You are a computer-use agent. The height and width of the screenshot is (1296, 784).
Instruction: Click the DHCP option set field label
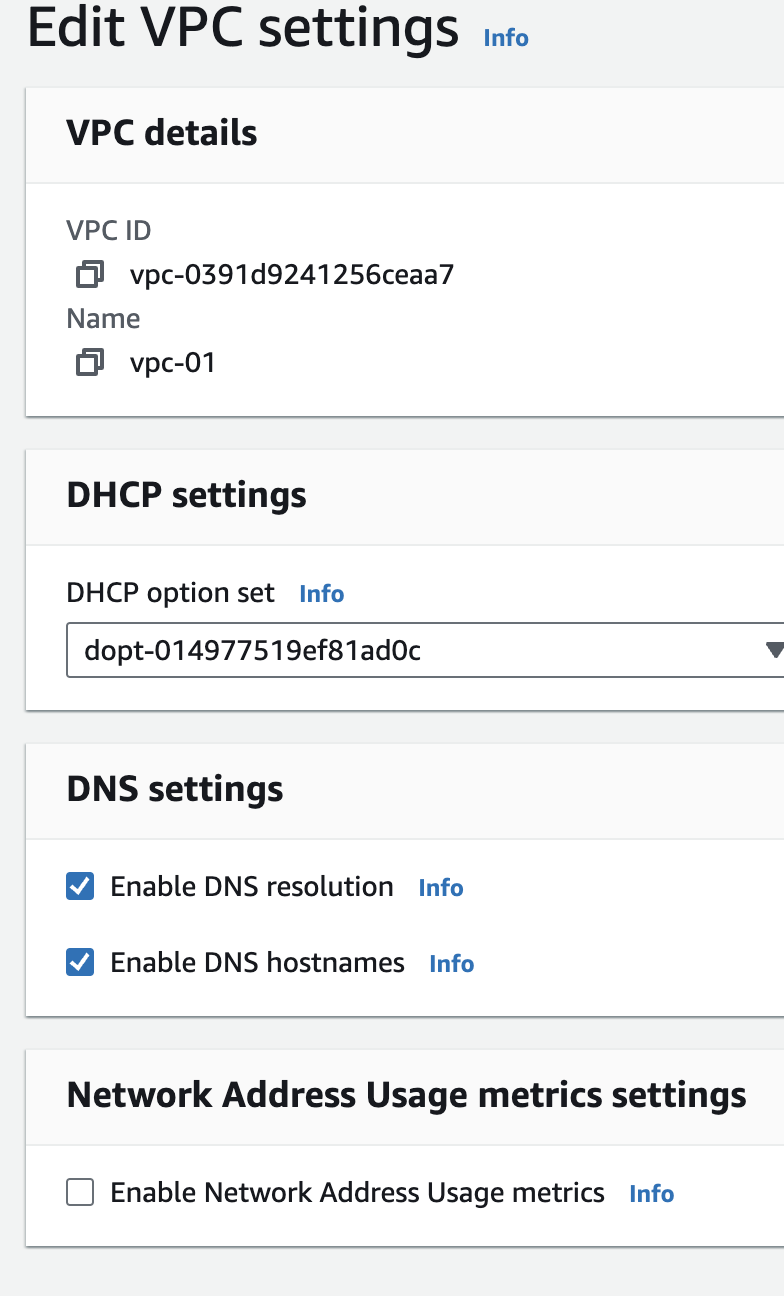click(x=170, y=593)
